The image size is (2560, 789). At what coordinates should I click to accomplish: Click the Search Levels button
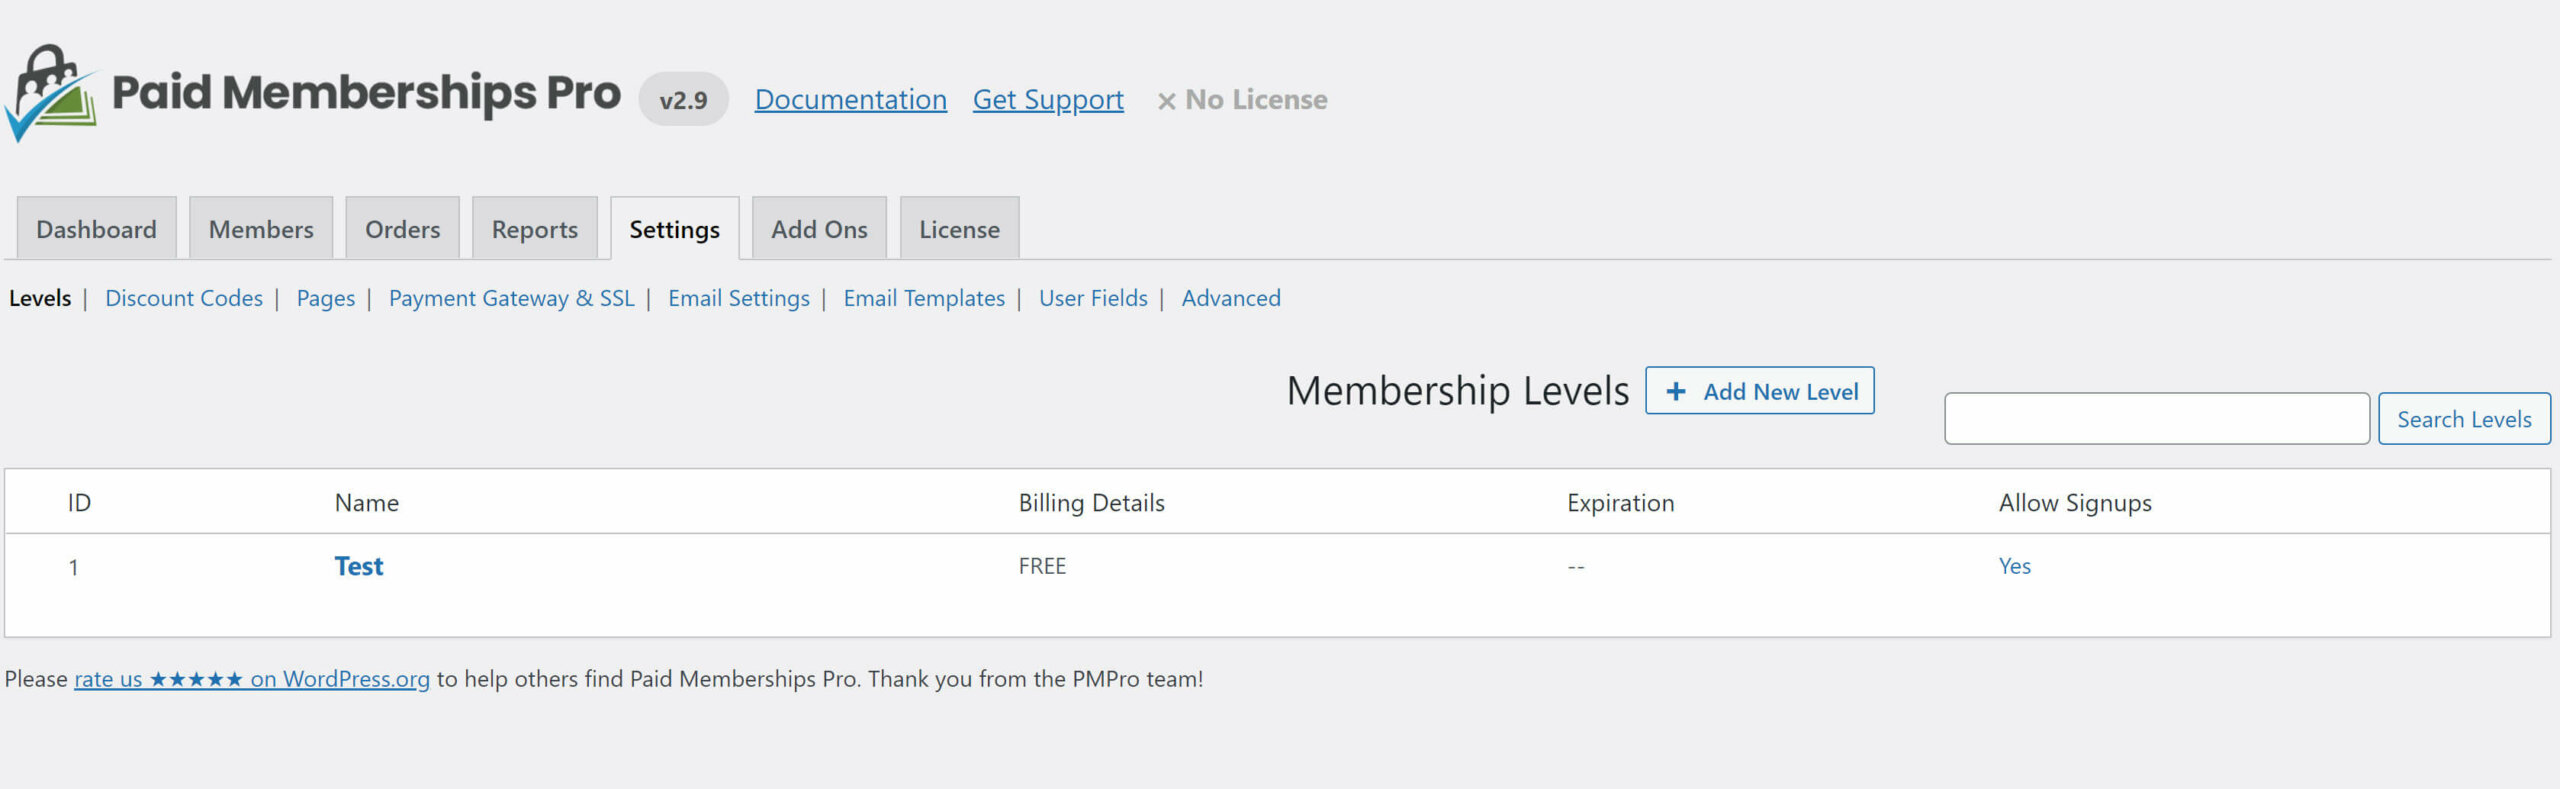click(2464, 419)
